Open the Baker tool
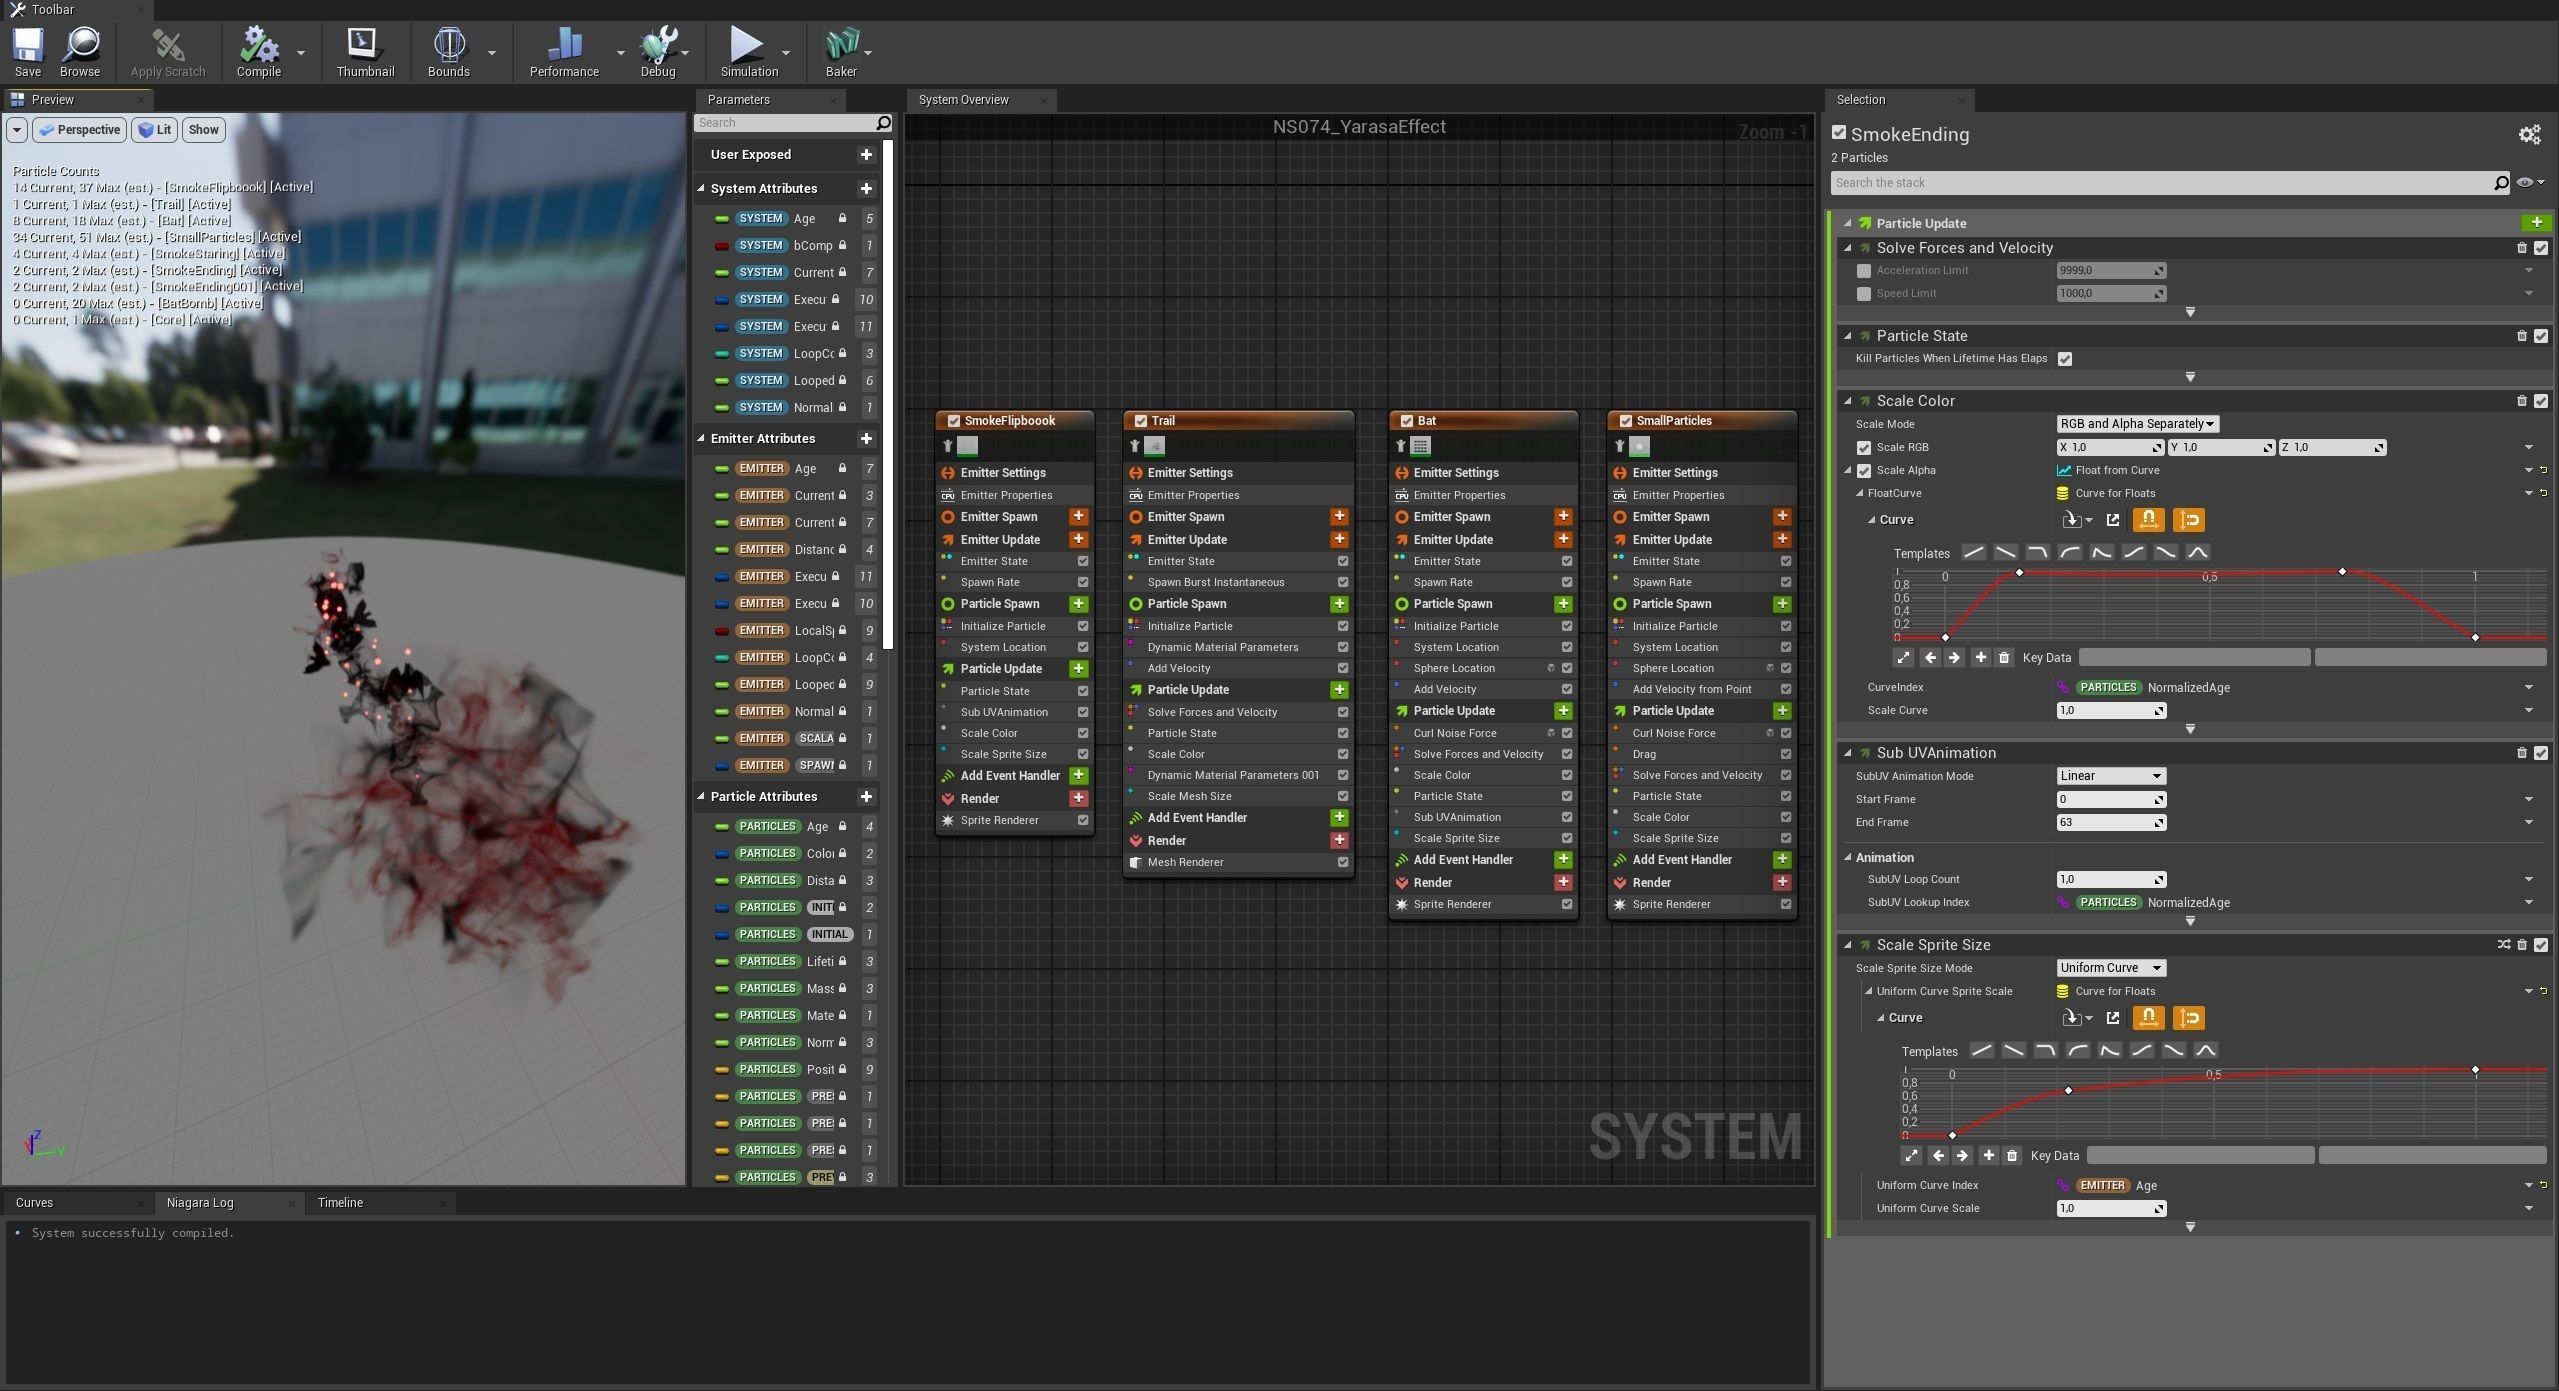This screenshot has width=2559, height=1391. (841, 46)
